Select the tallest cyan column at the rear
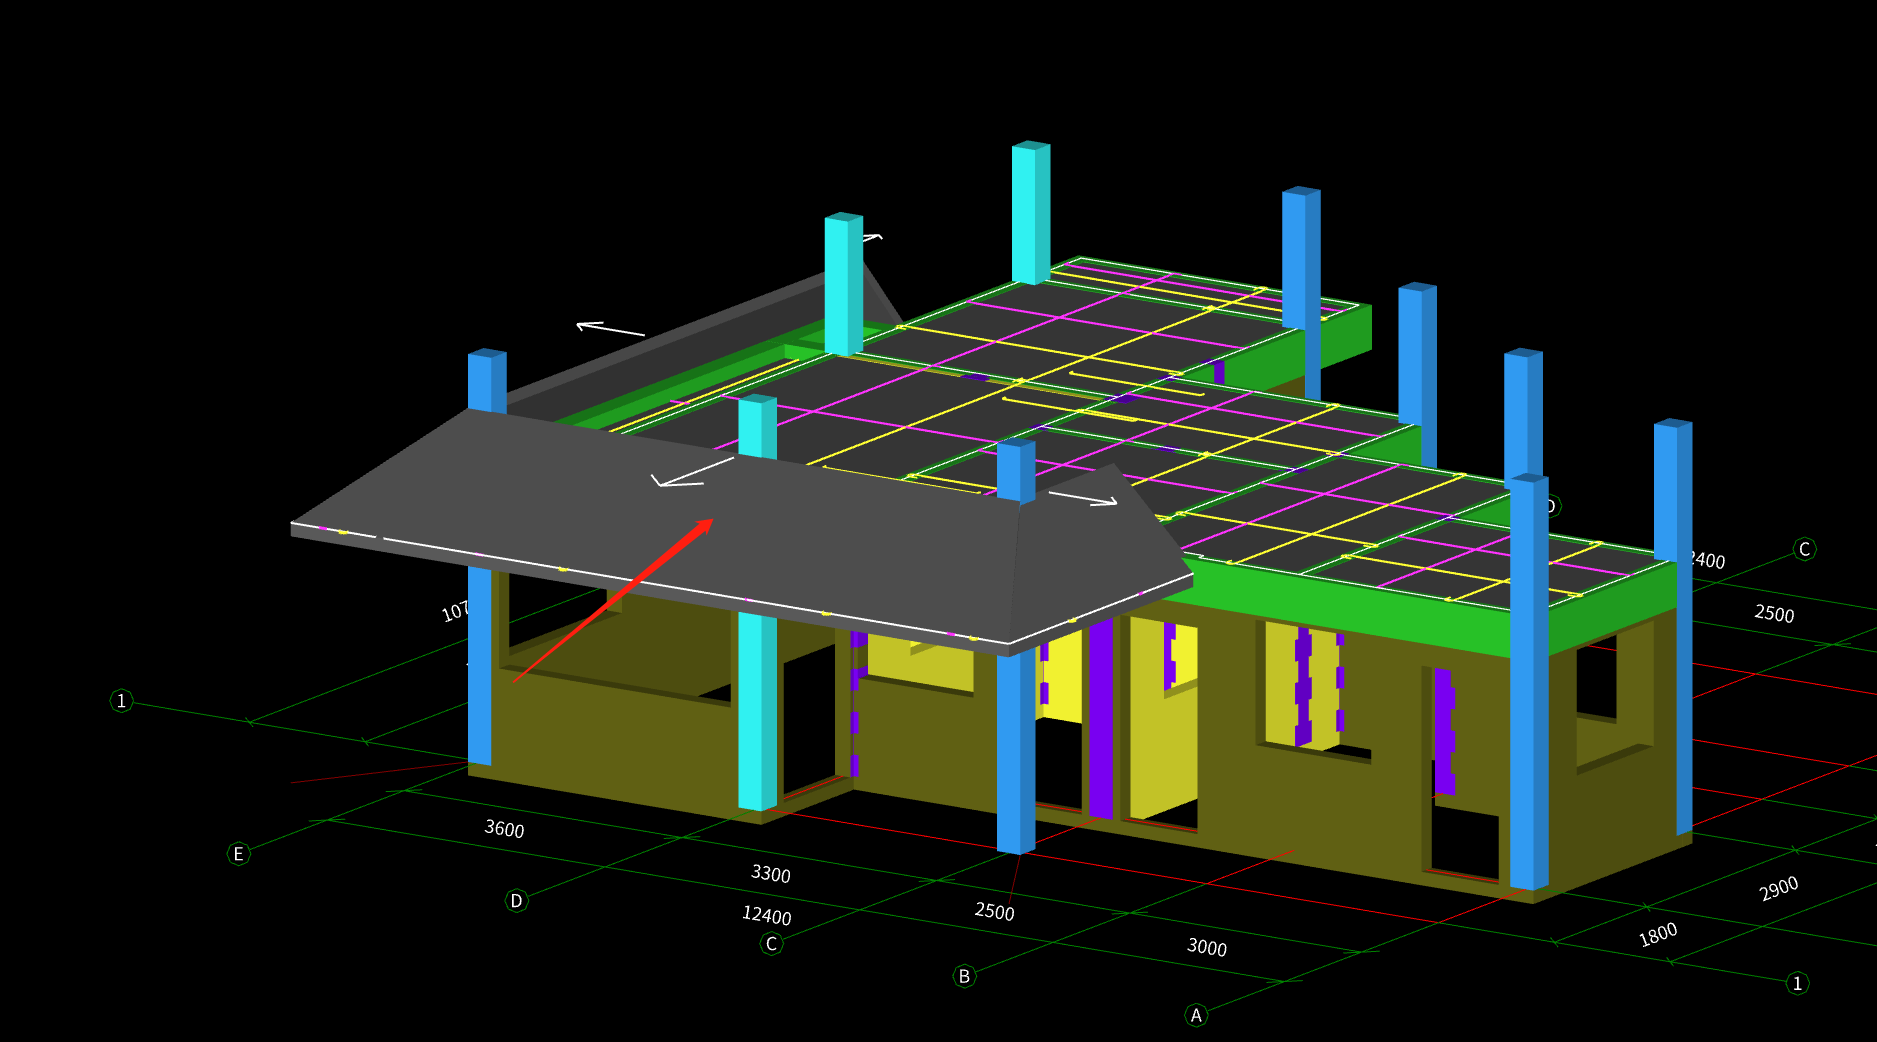The image size is (1877, 1042). click(1031, 213)
